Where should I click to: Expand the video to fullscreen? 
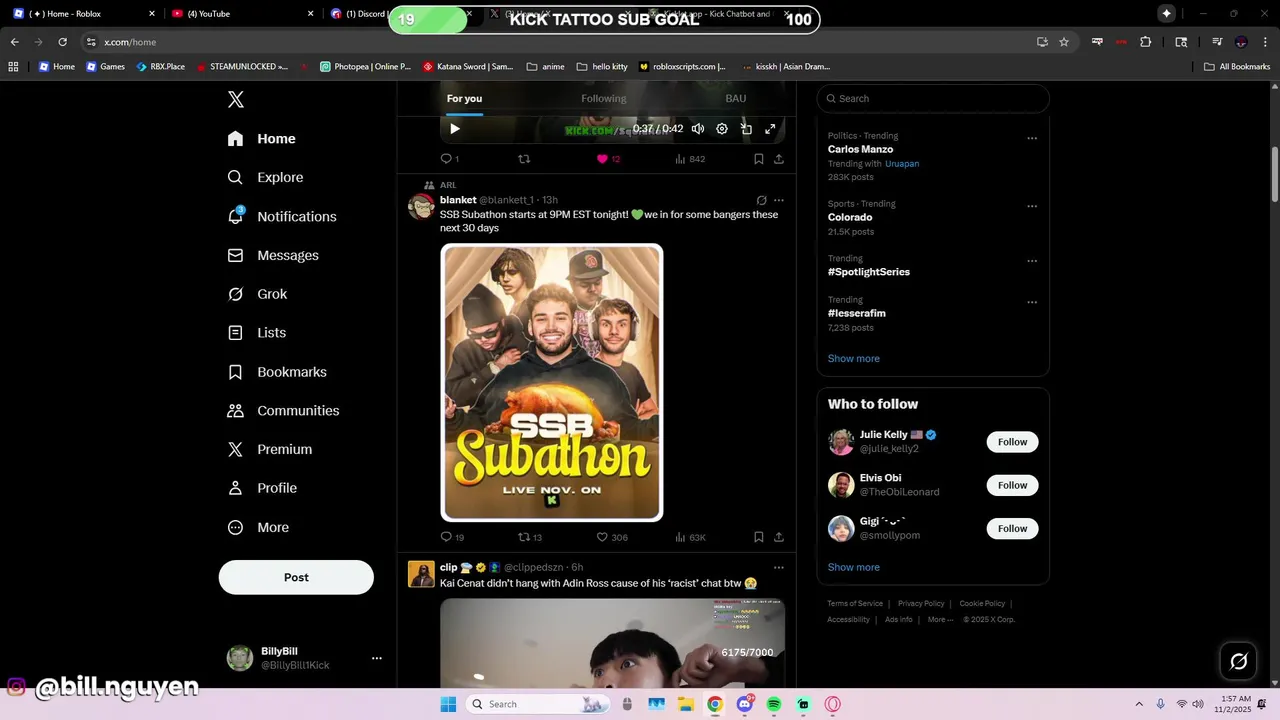(770, 129)
